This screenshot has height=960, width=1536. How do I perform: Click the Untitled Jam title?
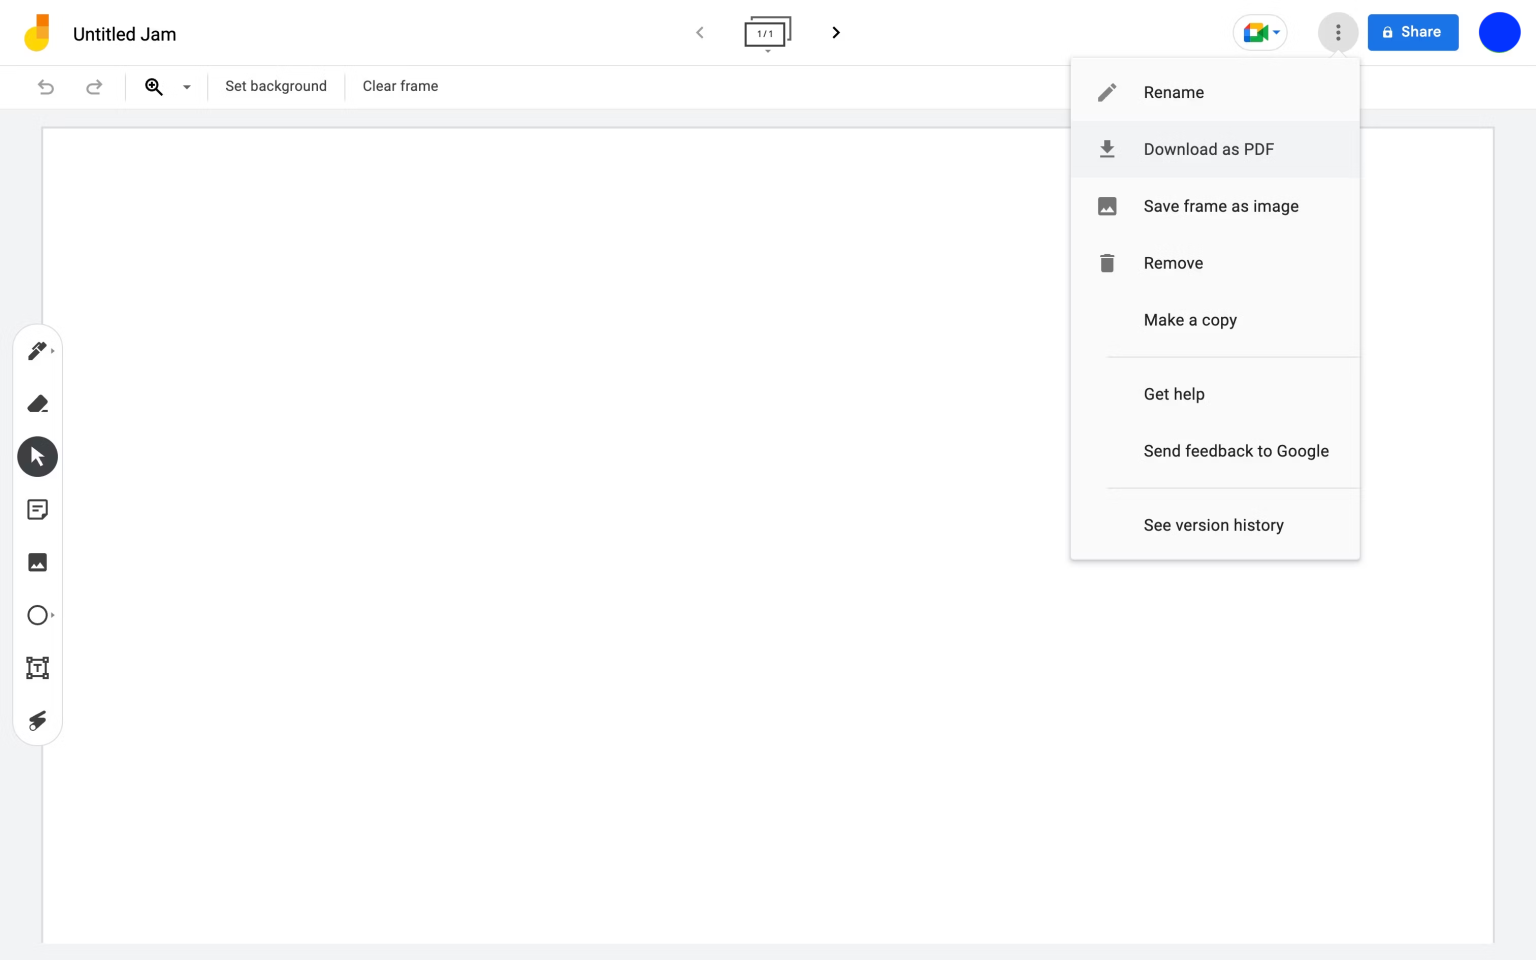pyautogui.click(x=125, y=35)
